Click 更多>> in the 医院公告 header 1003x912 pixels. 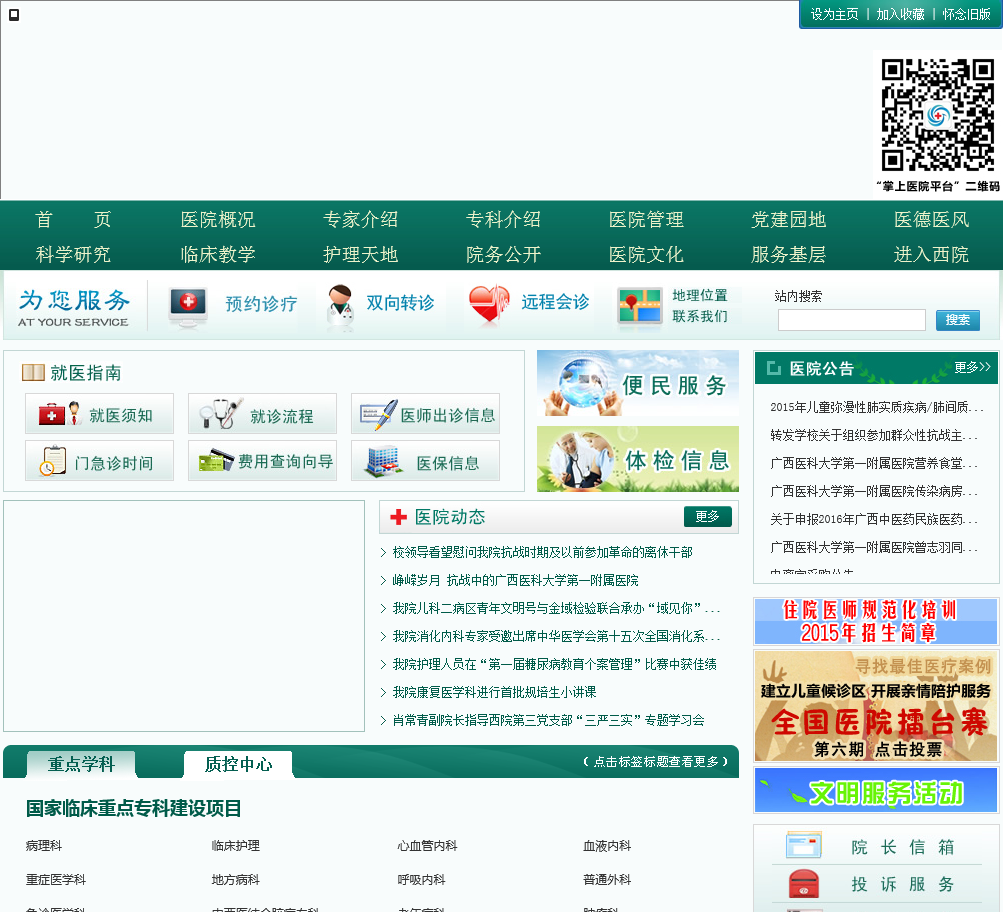point(972,367)
